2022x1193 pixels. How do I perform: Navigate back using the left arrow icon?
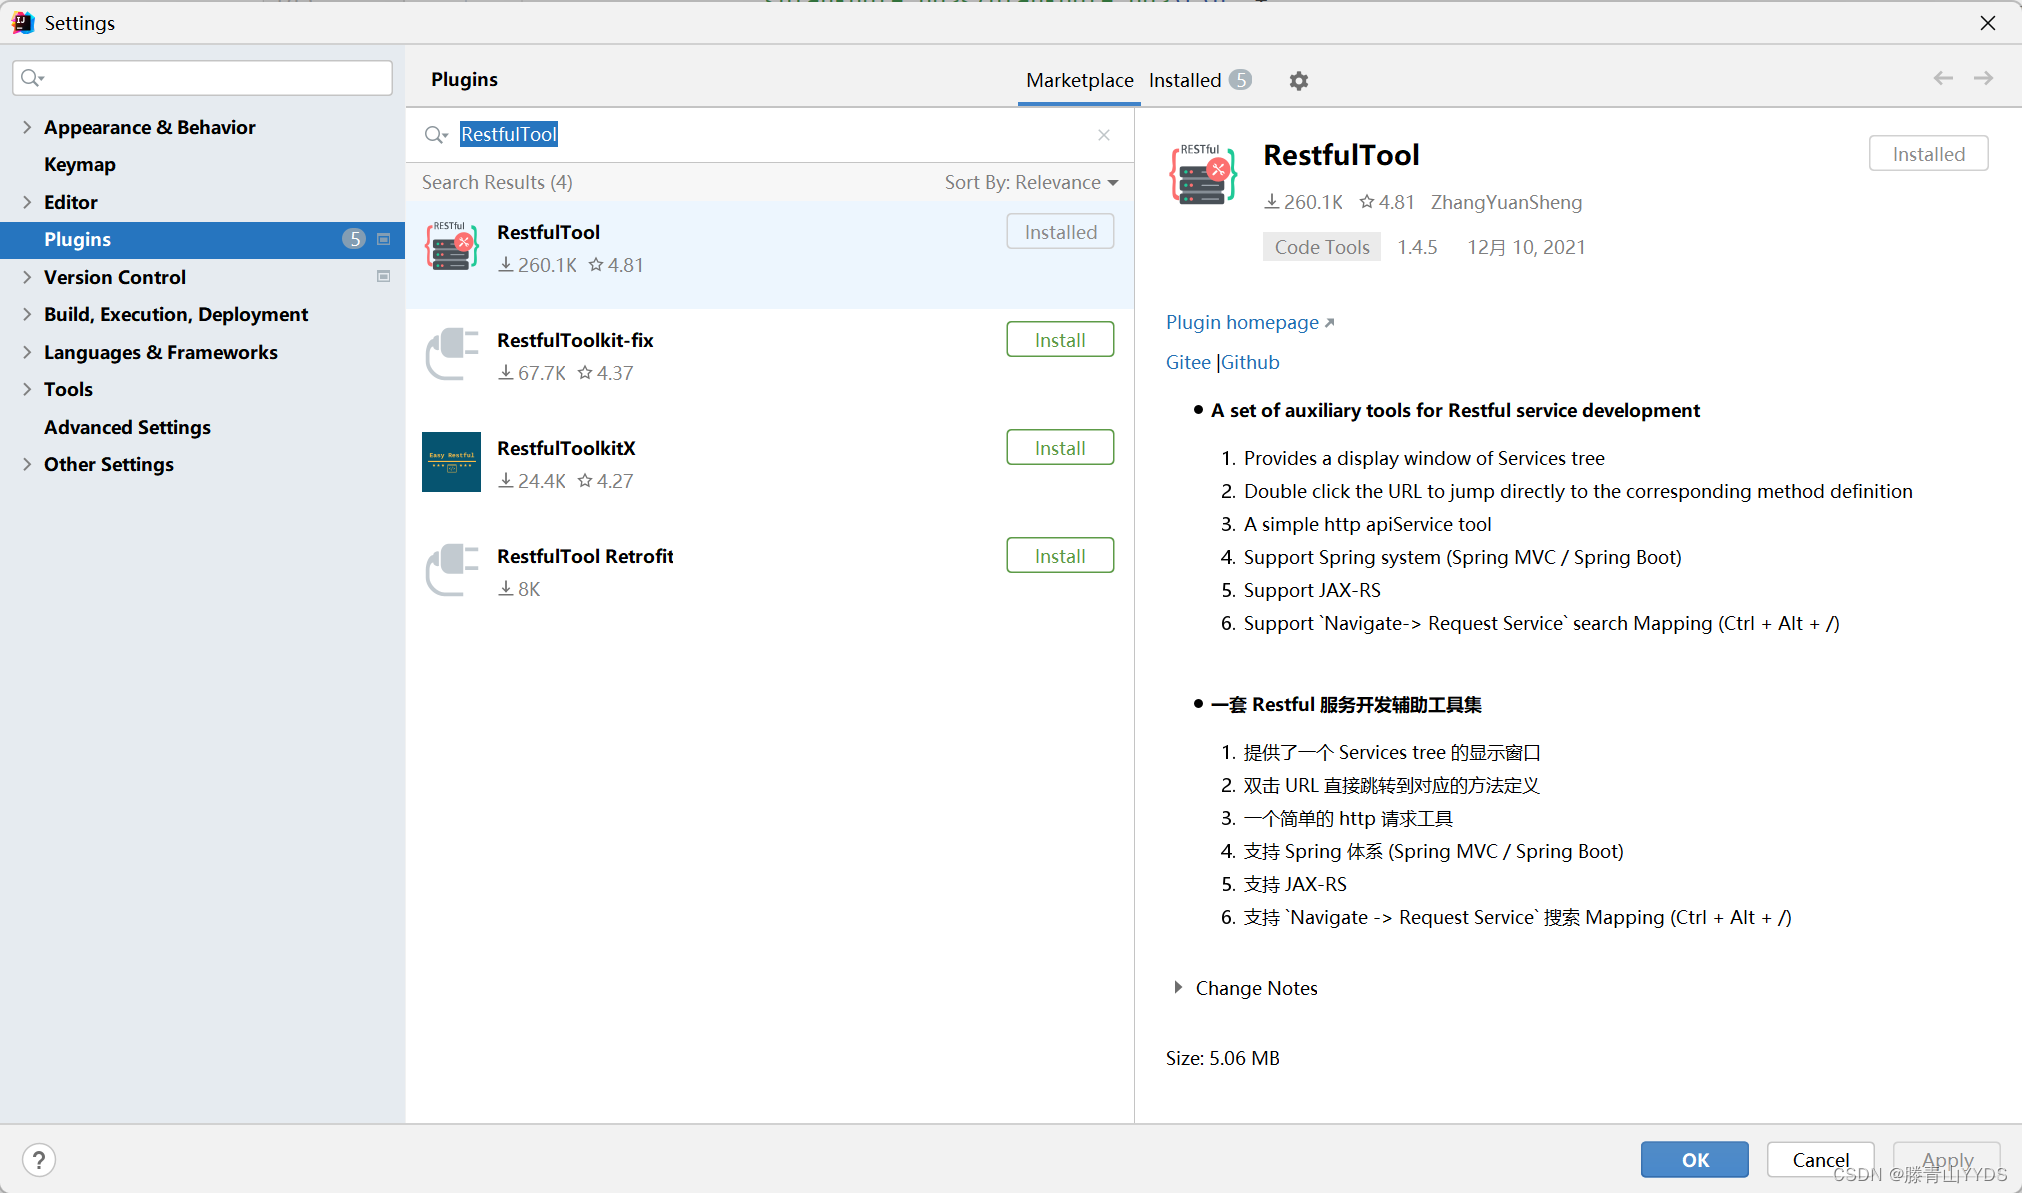tap(1943, 78)
